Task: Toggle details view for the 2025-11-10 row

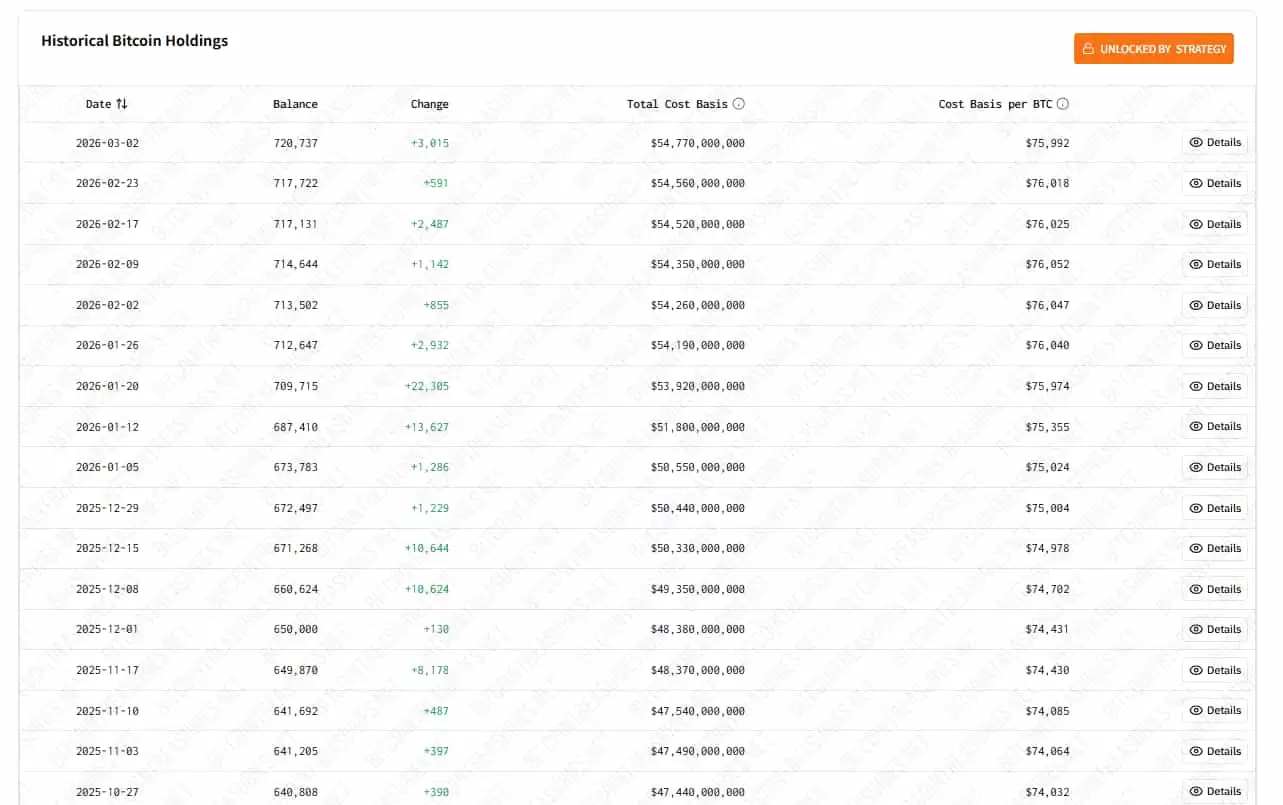Action: pyautogui.click(x=1214, y=710)
